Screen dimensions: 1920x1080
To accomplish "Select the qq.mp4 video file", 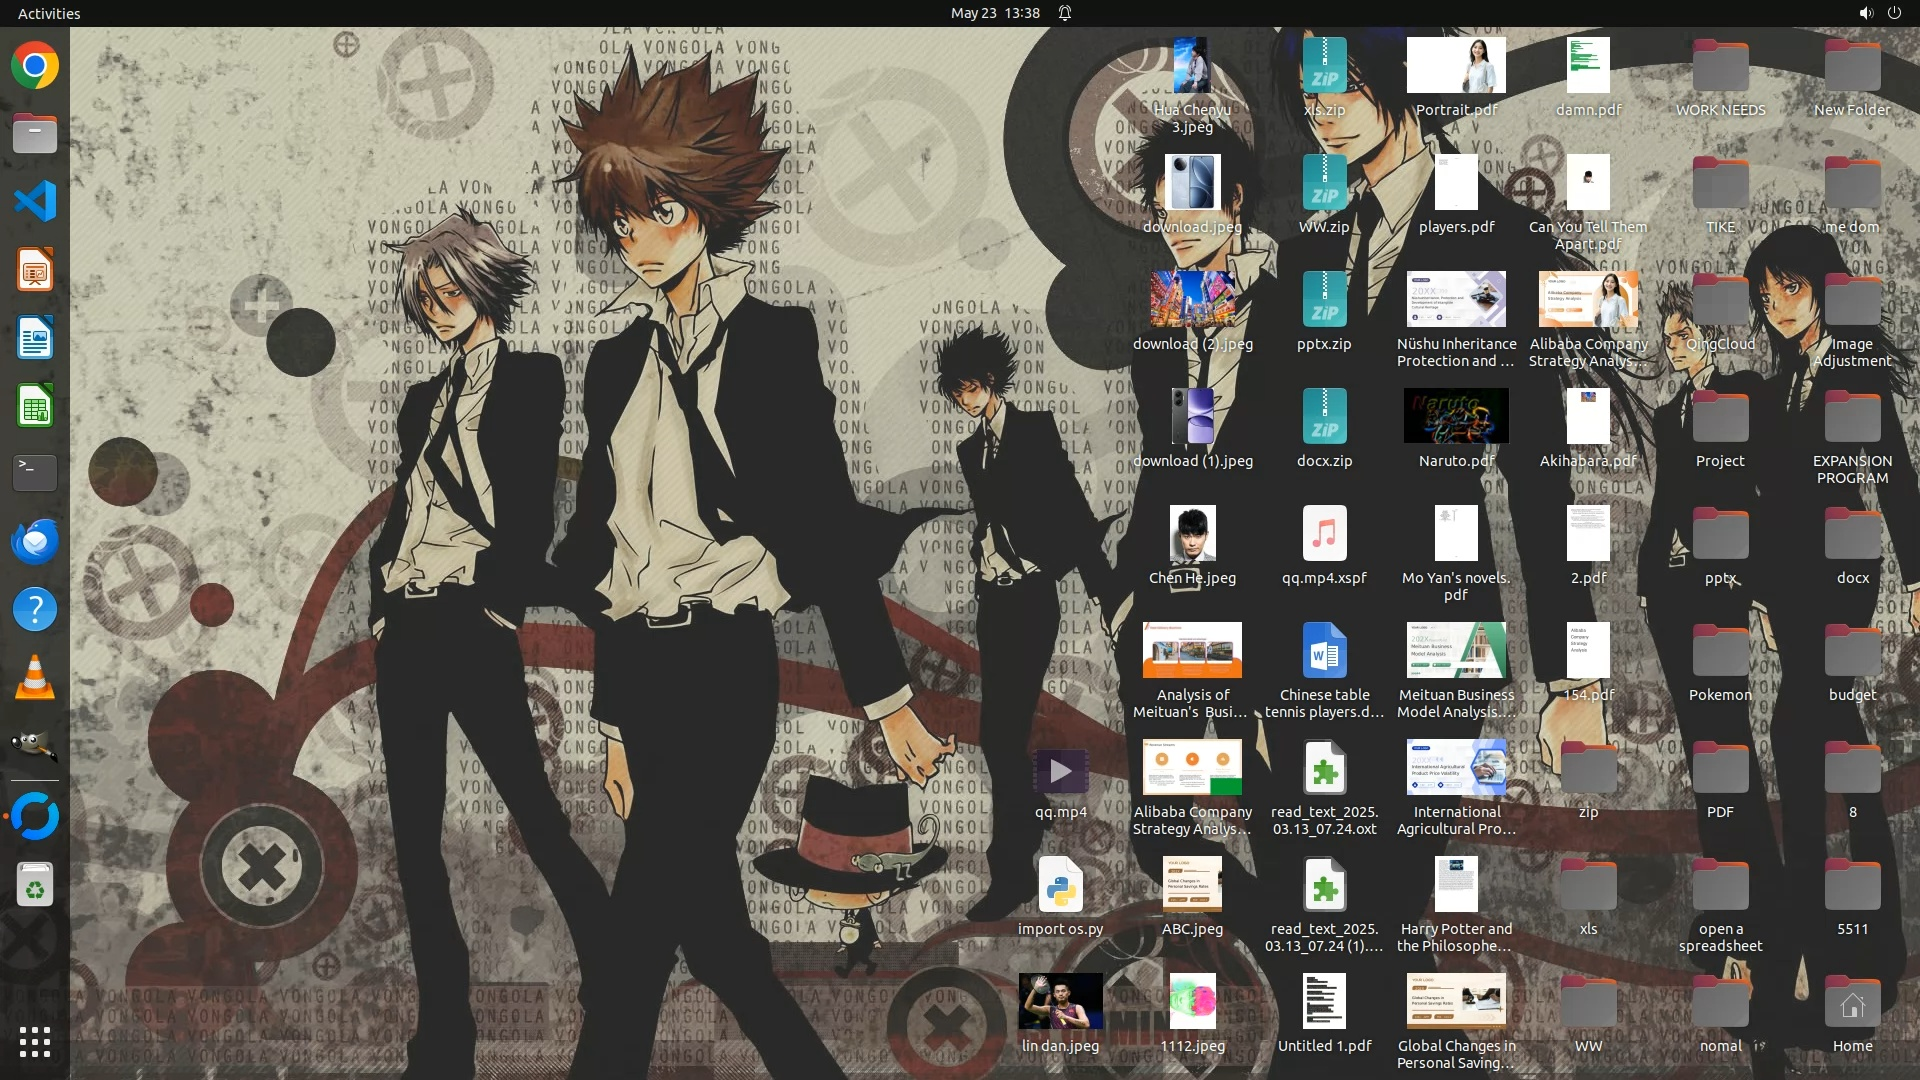I will [1060, 771].
